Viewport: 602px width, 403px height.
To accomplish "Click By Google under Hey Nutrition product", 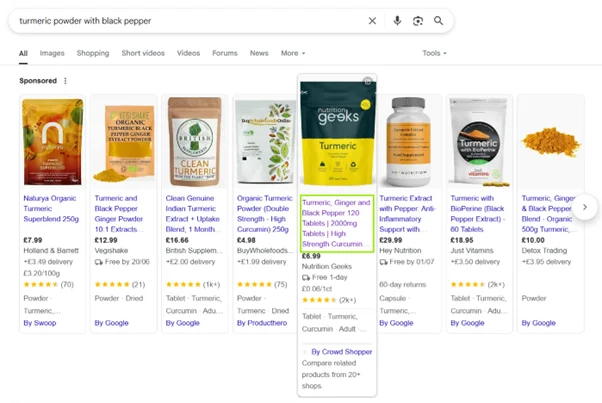I will coord(396,323).
